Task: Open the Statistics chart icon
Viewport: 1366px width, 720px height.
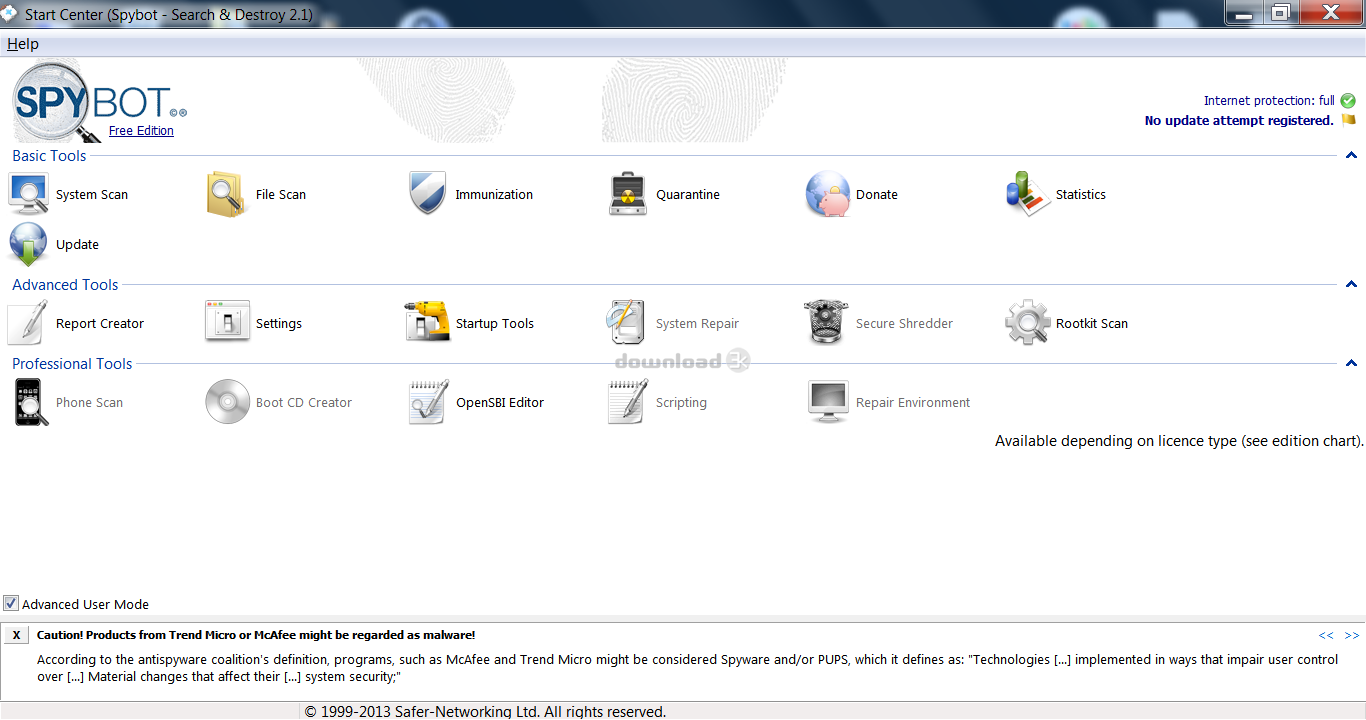Action: click(1027, 194)
